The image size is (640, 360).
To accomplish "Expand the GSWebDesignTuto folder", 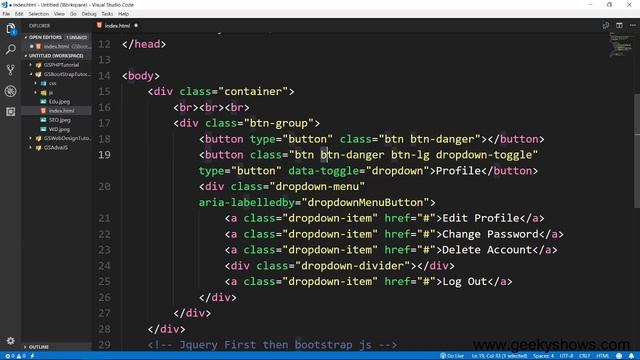I will click(x=31, y=138).
